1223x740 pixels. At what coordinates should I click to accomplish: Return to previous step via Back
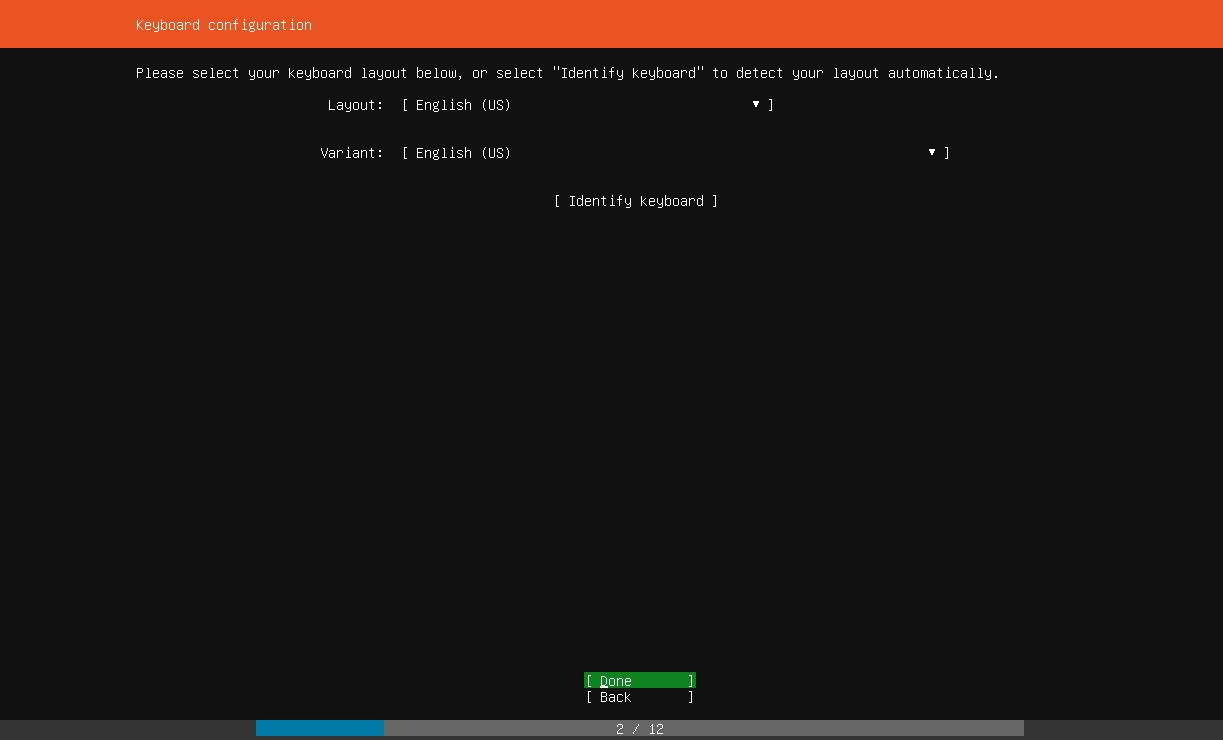coord(639,697)
